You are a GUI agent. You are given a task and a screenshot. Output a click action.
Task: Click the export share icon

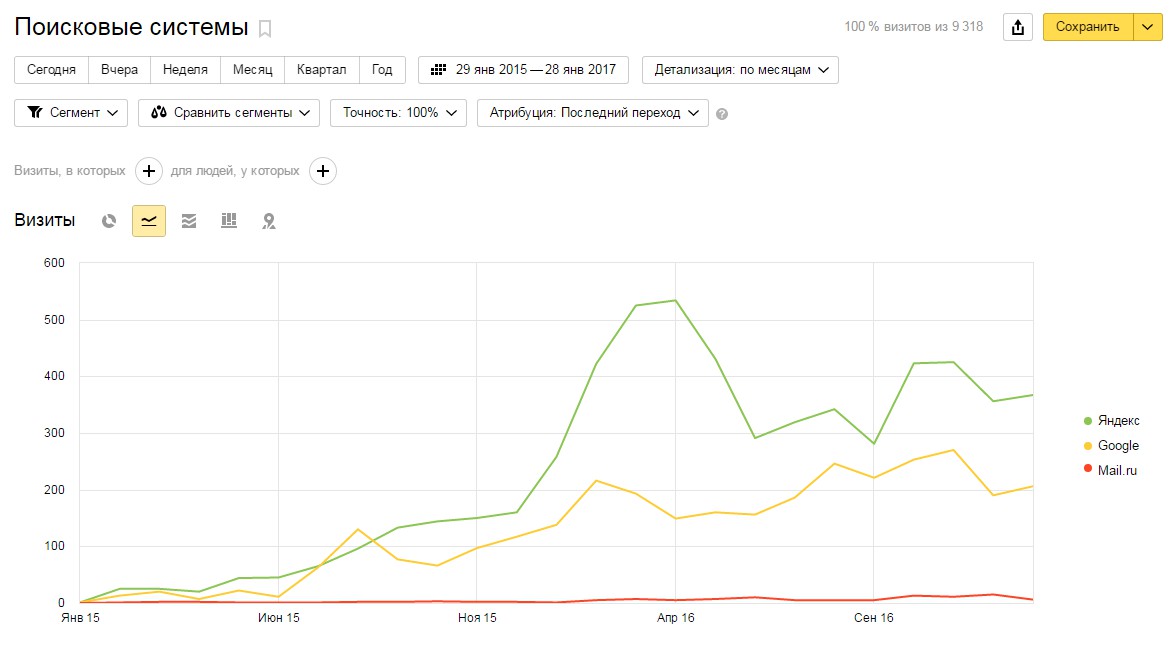tap(1018, 27)
